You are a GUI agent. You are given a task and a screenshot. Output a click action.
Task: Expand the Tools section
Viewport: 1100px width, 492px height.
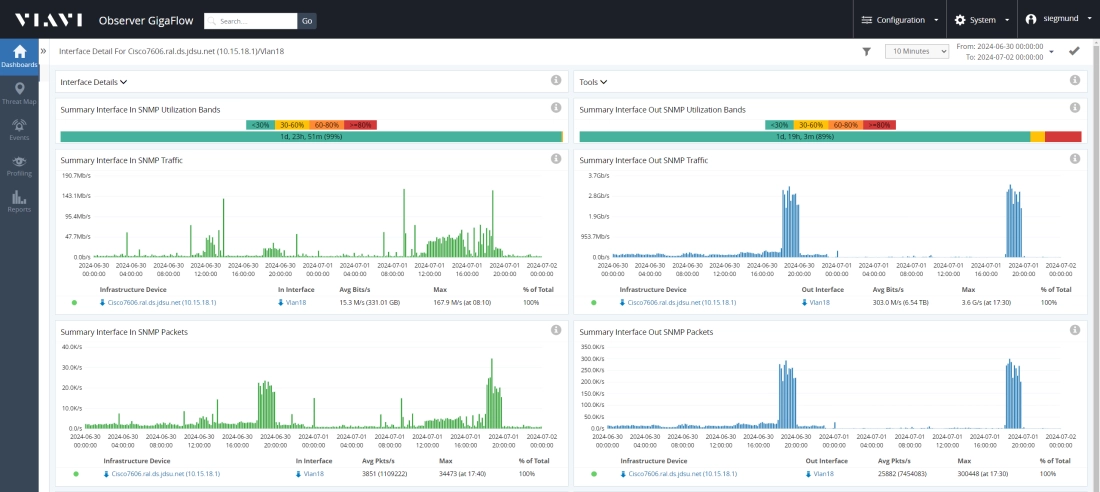click(x=594, y=82)
